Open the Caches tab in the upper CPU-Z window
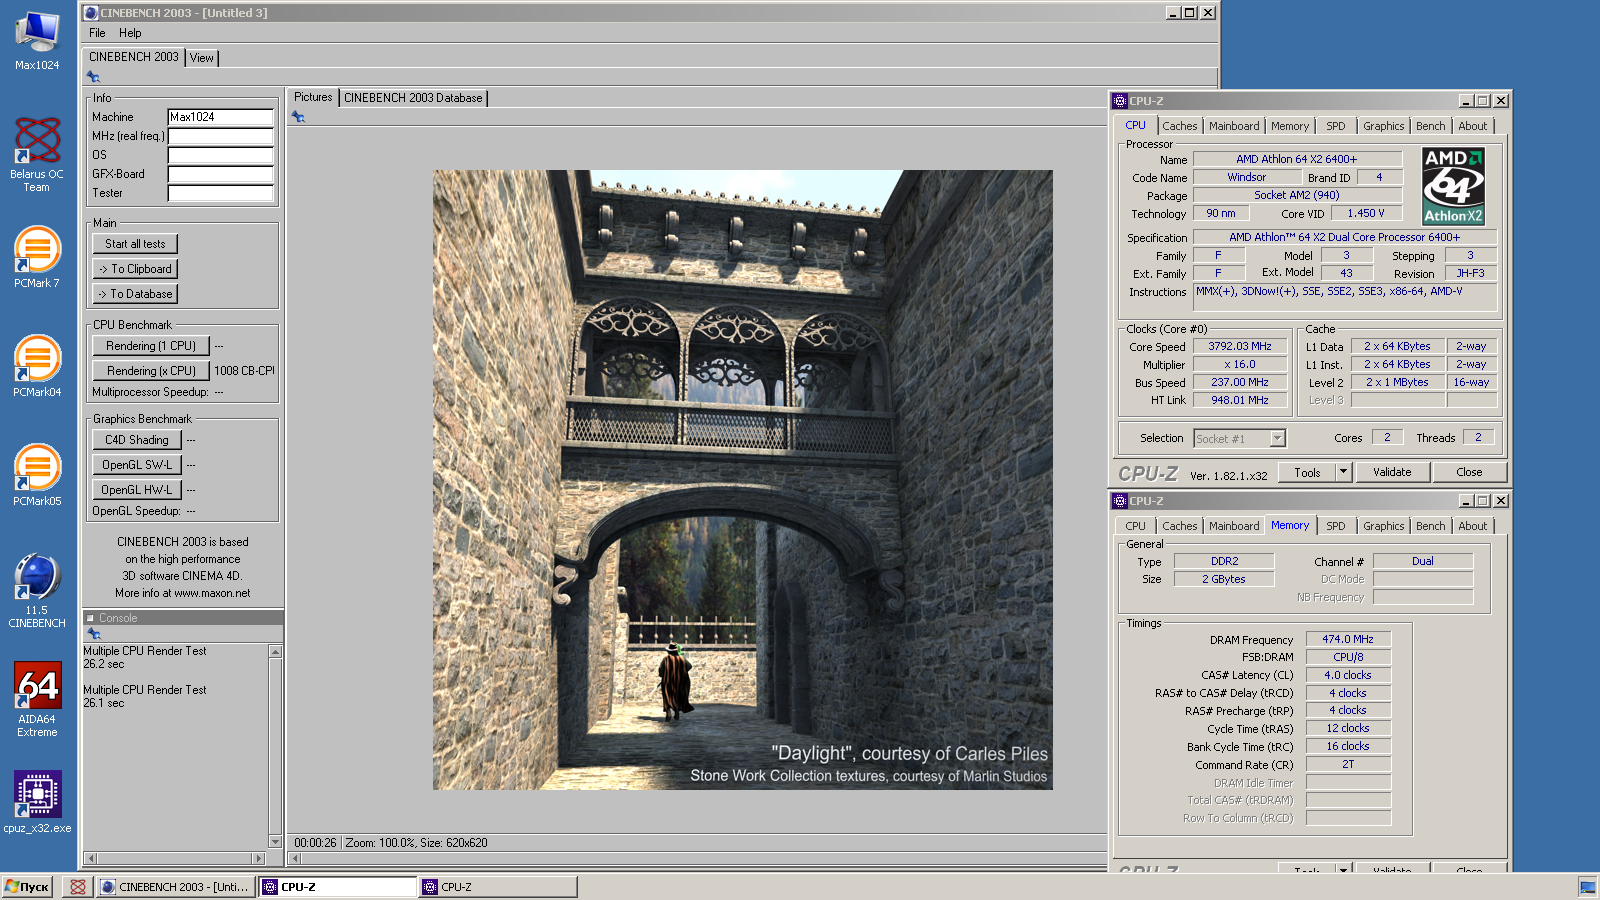The width and height of the screenshot is (1600, 900). (x=1180, y=126)
